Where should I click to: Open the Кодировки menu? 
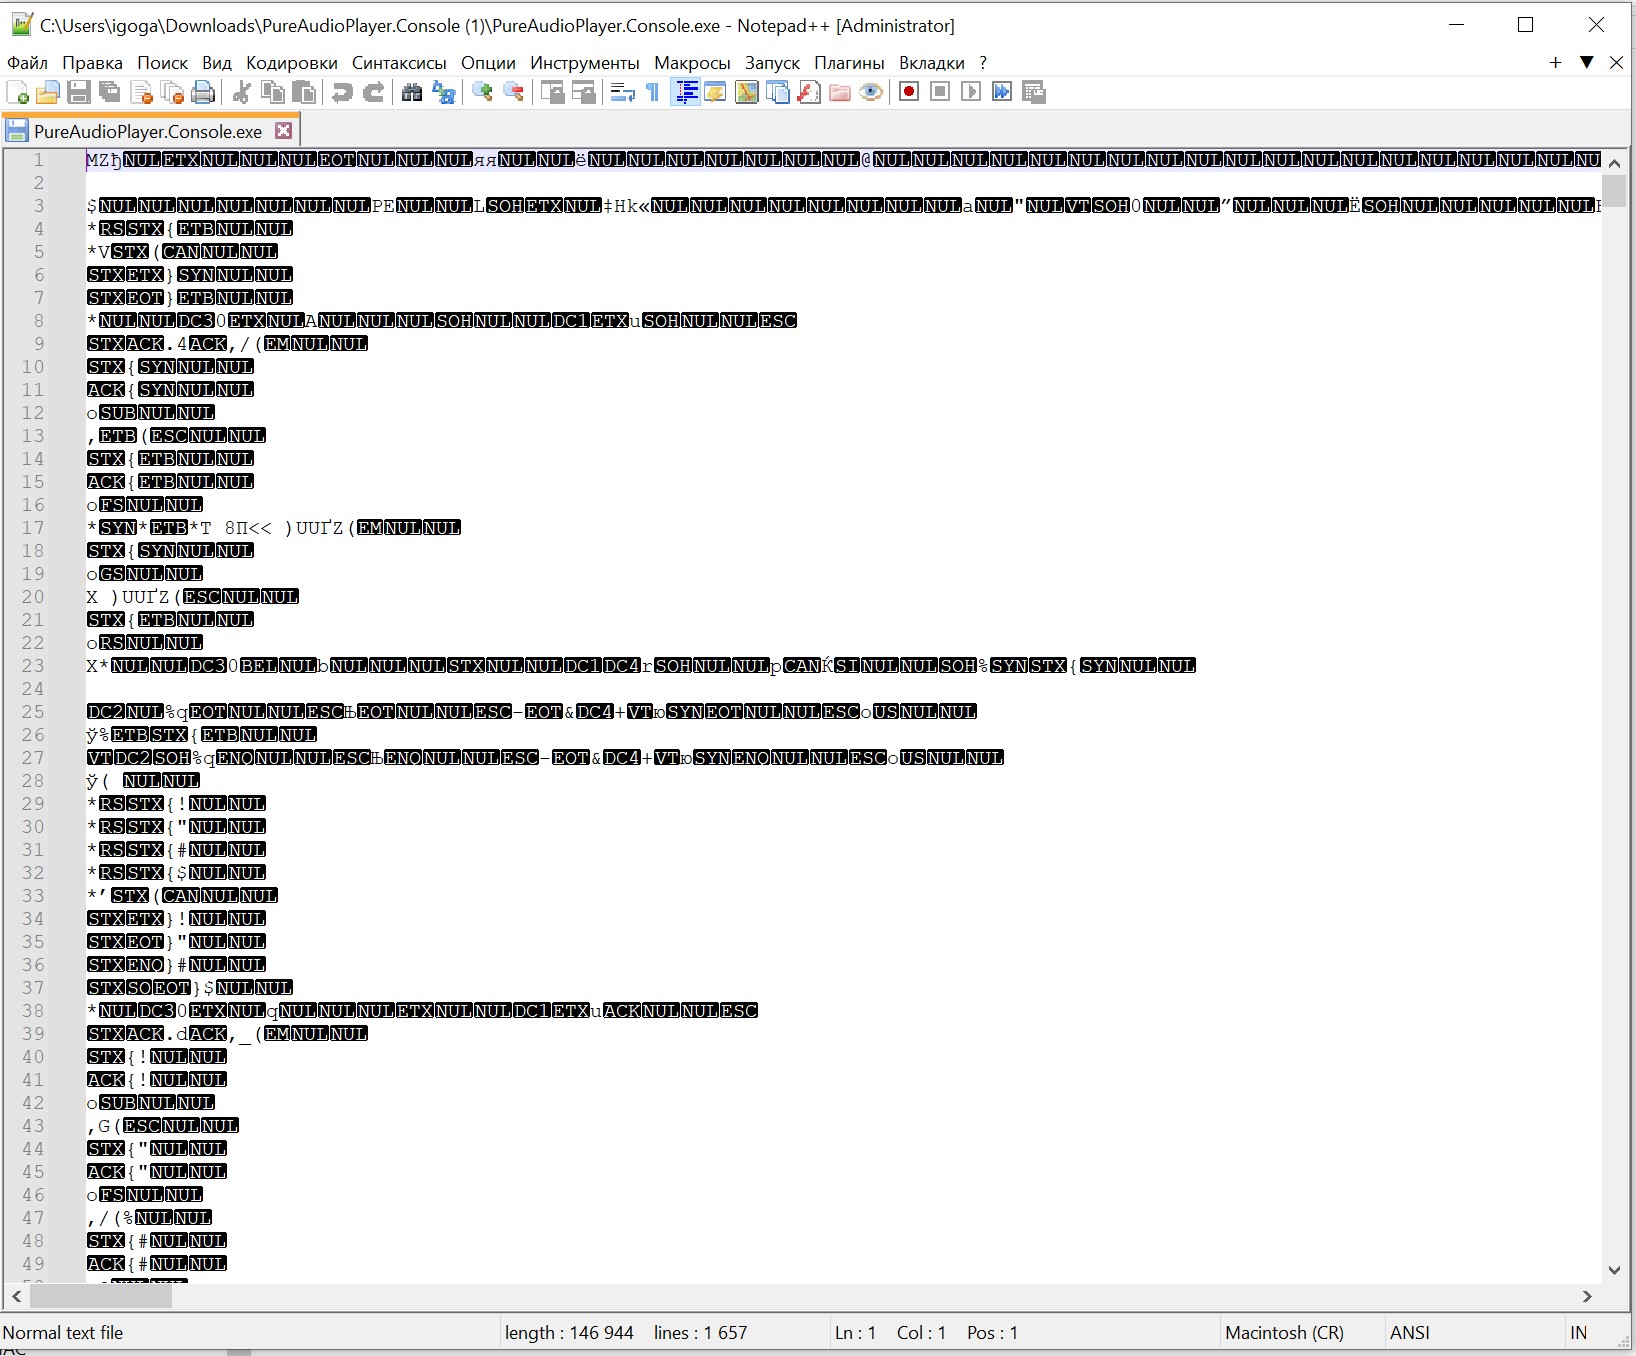[292, 63]
